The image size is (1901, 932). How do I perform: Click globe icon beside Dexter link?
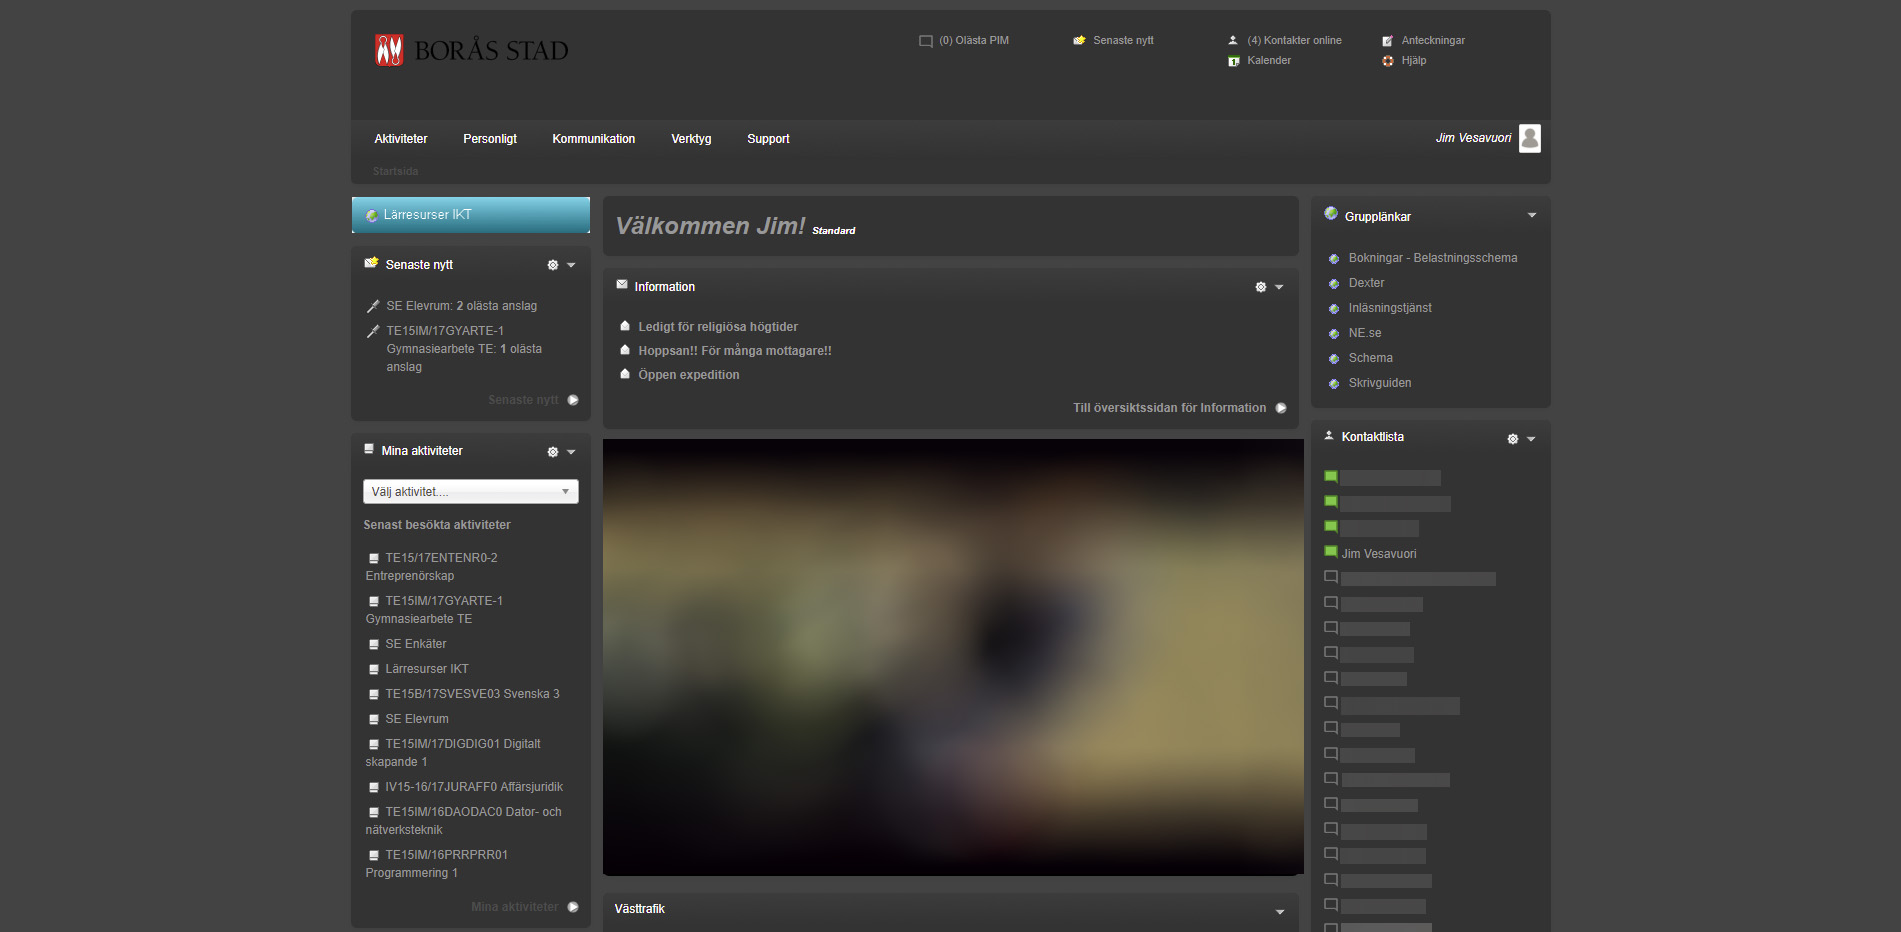coord(1333,284)
